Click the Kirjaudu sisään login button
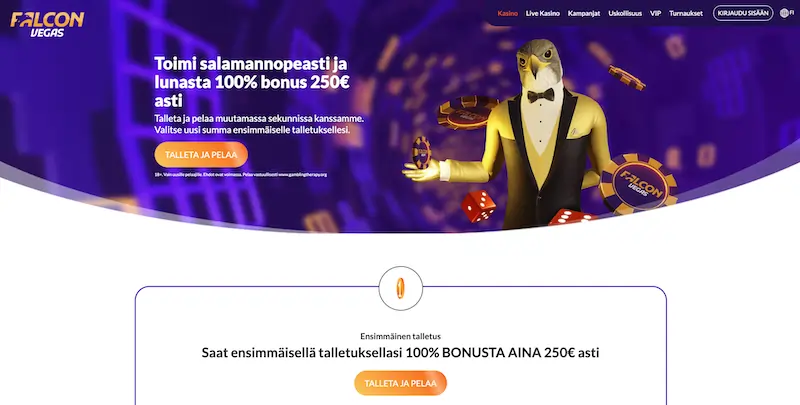 point(743,13)
